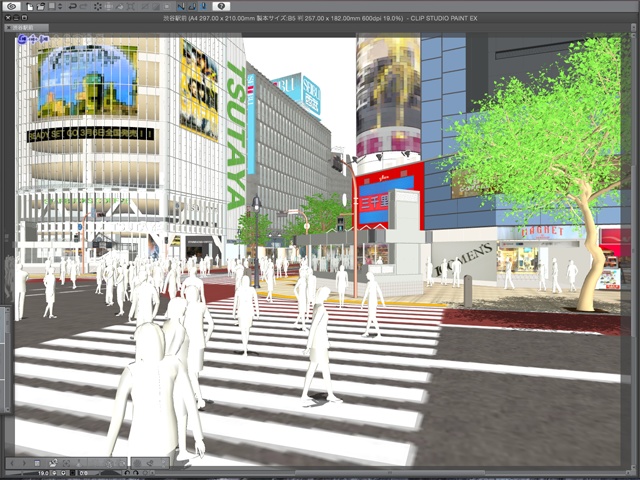Image resolution: width=640 pixels, height=480 pixels.
Task: Zoom in using status bar button
Action: tap(63, 473)
